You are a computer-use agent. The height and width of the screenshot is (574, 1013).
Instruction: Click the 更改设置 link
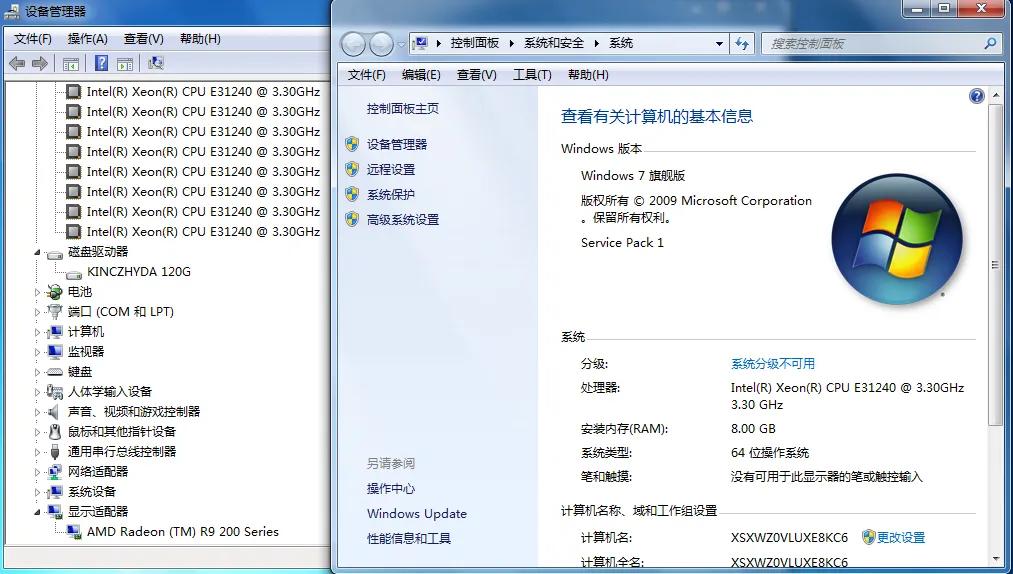(x=901, y=538)
